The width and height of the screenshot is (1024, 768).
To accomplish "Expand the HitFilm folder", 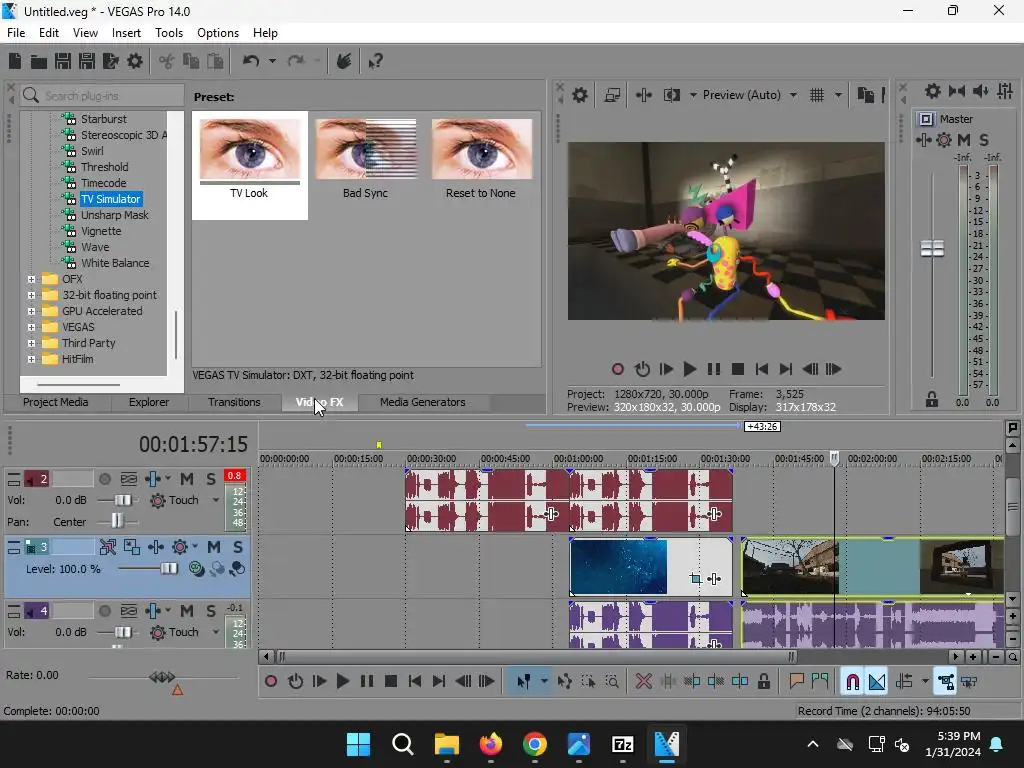I will coord(31,359).
